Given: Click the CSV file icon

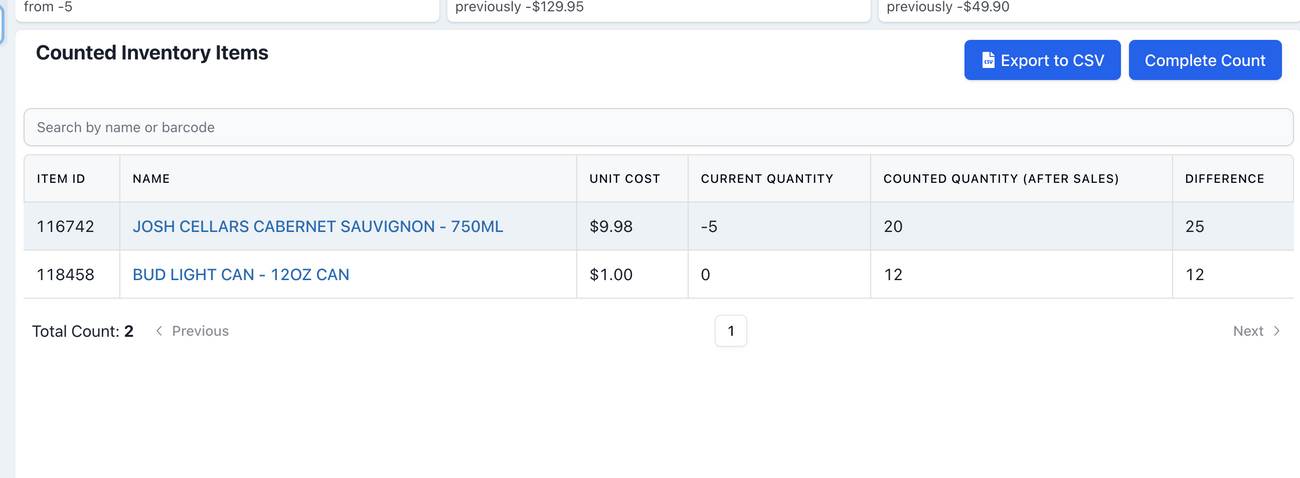Looking at the screenshot, I should [988, 60].
